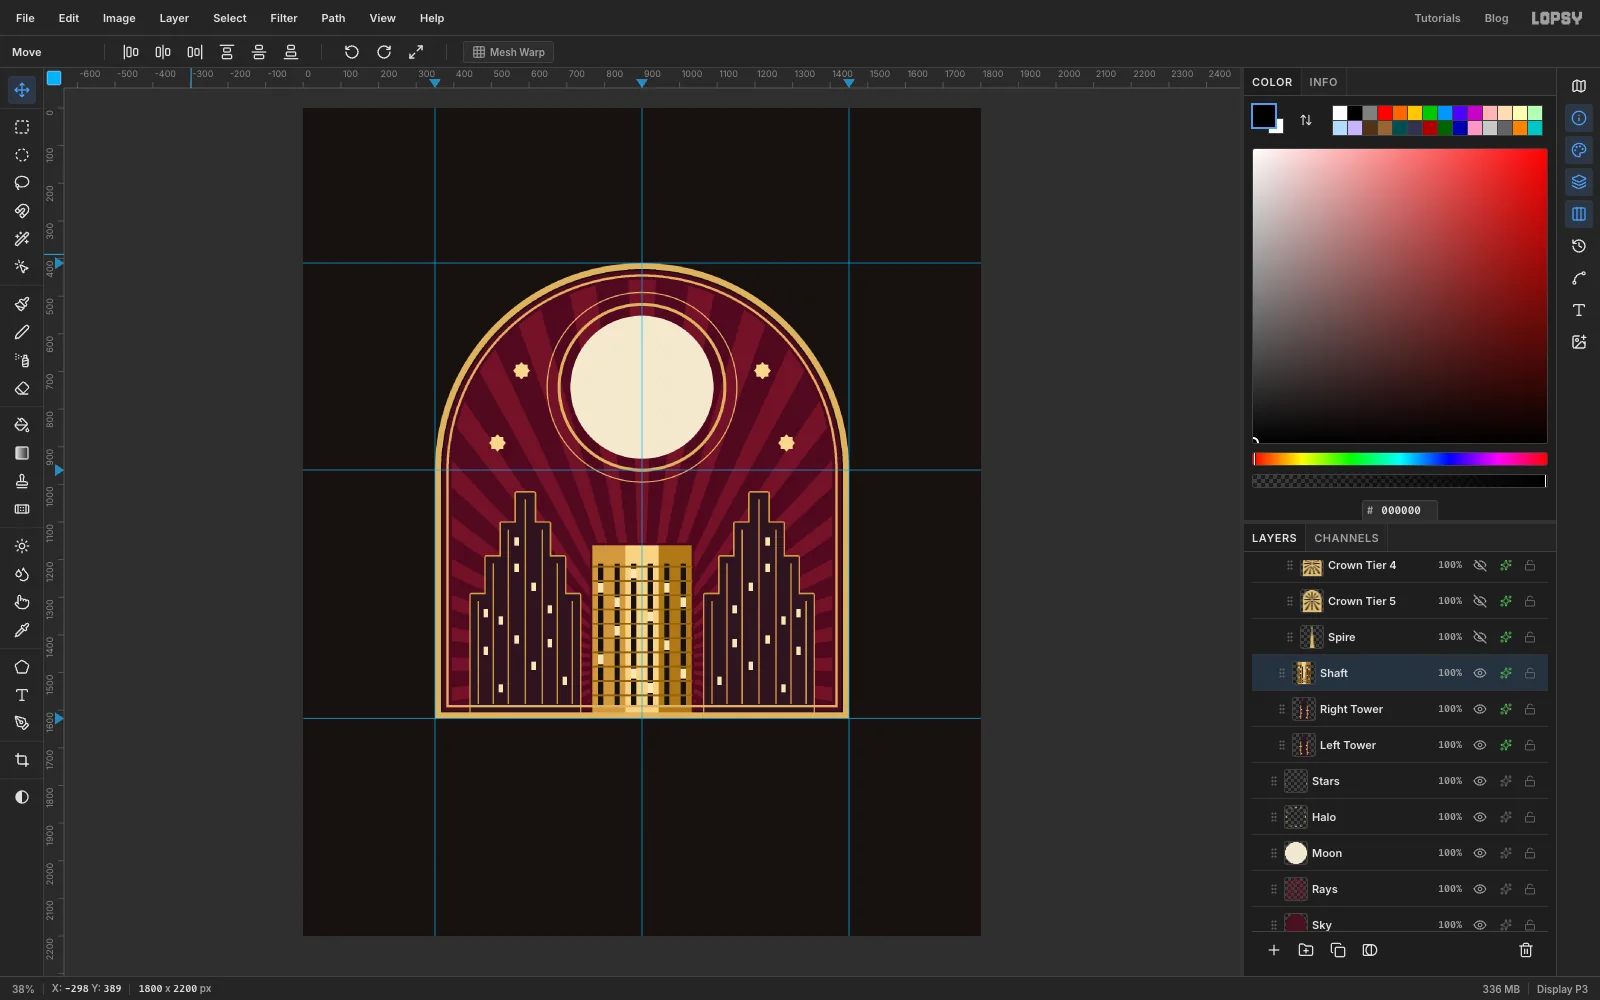Show the Crown Tier 4 layer
Viewport: 1600px width, 1000px height.
[x=1480, y=565]
